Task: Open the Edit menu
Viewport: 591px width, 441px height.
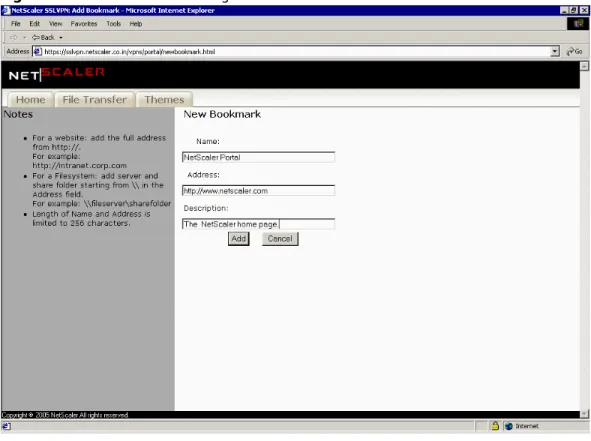Action: click(x=34, y=24)
